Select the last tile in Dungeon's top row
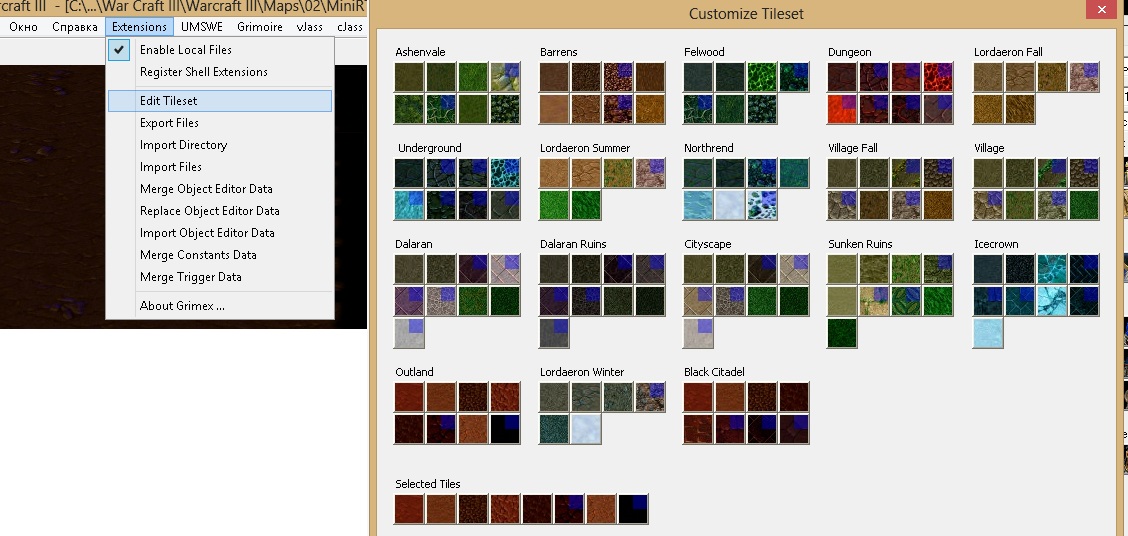Screen dimensions: 1128x536 click(x=937, y=77)
